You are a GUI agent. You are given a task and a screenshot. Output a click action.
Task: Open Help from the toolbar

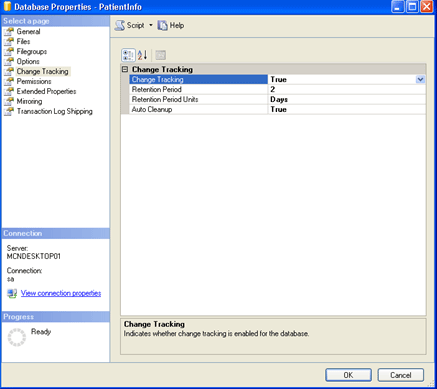[x=171, y=25]
